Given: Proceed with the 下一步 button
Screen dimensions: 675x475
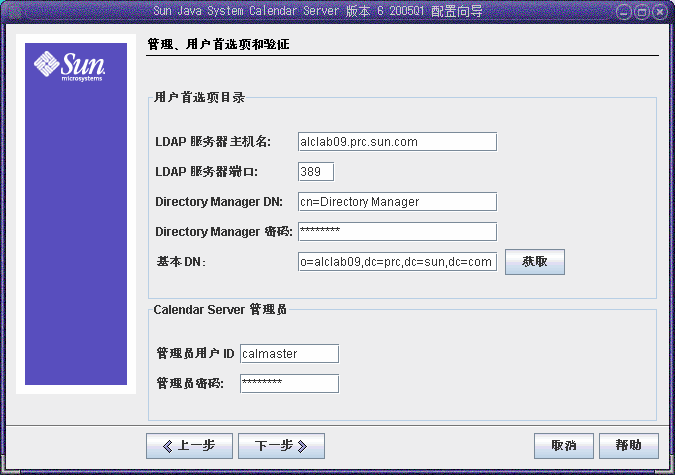Looking at the screenshot, I should coord(282,446).
